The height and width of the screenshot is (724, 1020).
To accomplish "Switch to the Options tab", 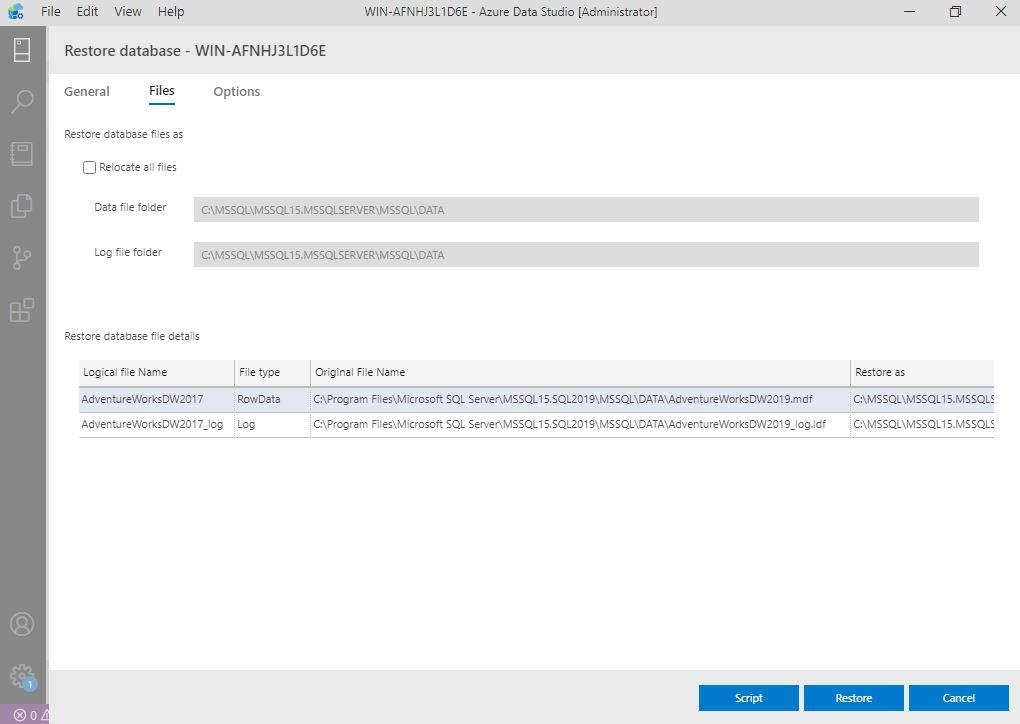I will (x=237, y=92).
